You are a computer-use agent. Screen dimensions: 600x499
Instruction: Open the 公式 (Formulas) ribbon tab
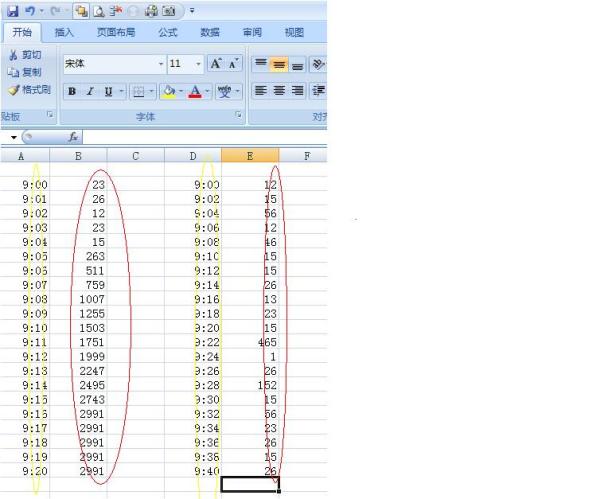click(x=167, y=32)
